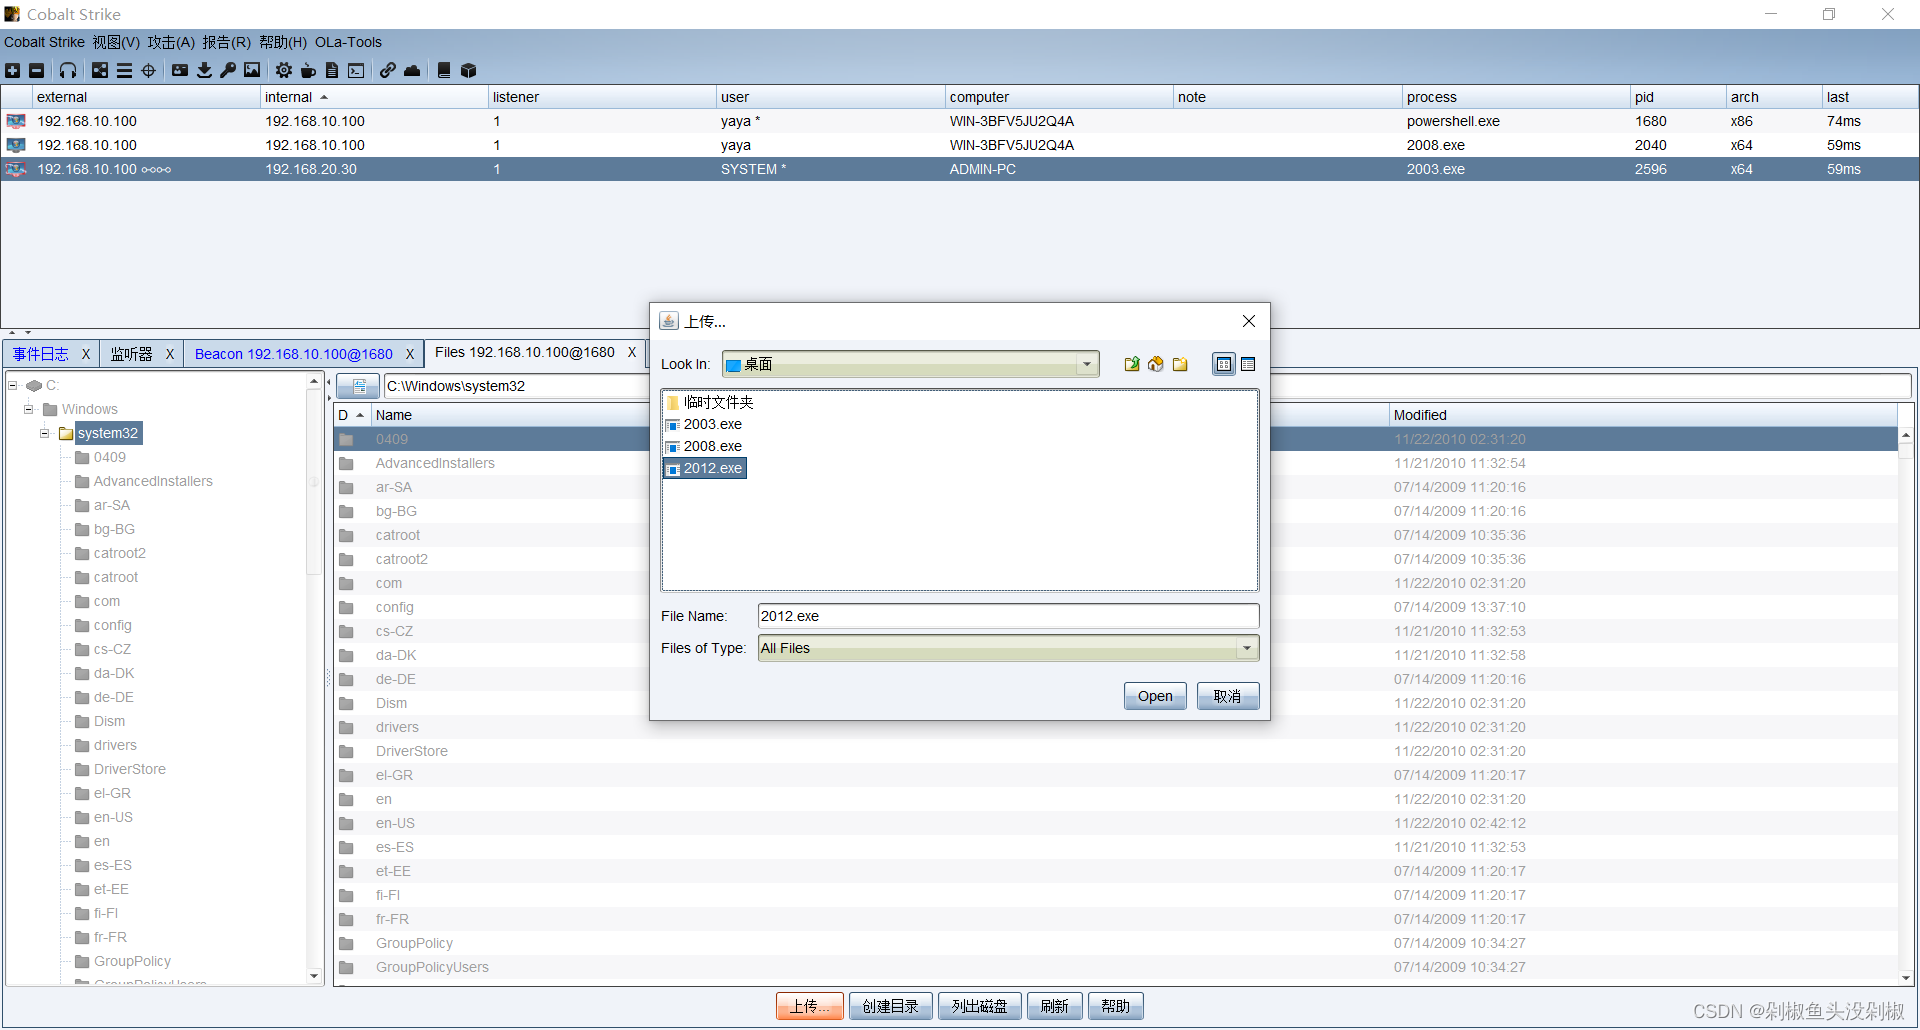Screen dimensions: 1920x1030
Task: Switch to target view crosshair icon
Action: 148,70
